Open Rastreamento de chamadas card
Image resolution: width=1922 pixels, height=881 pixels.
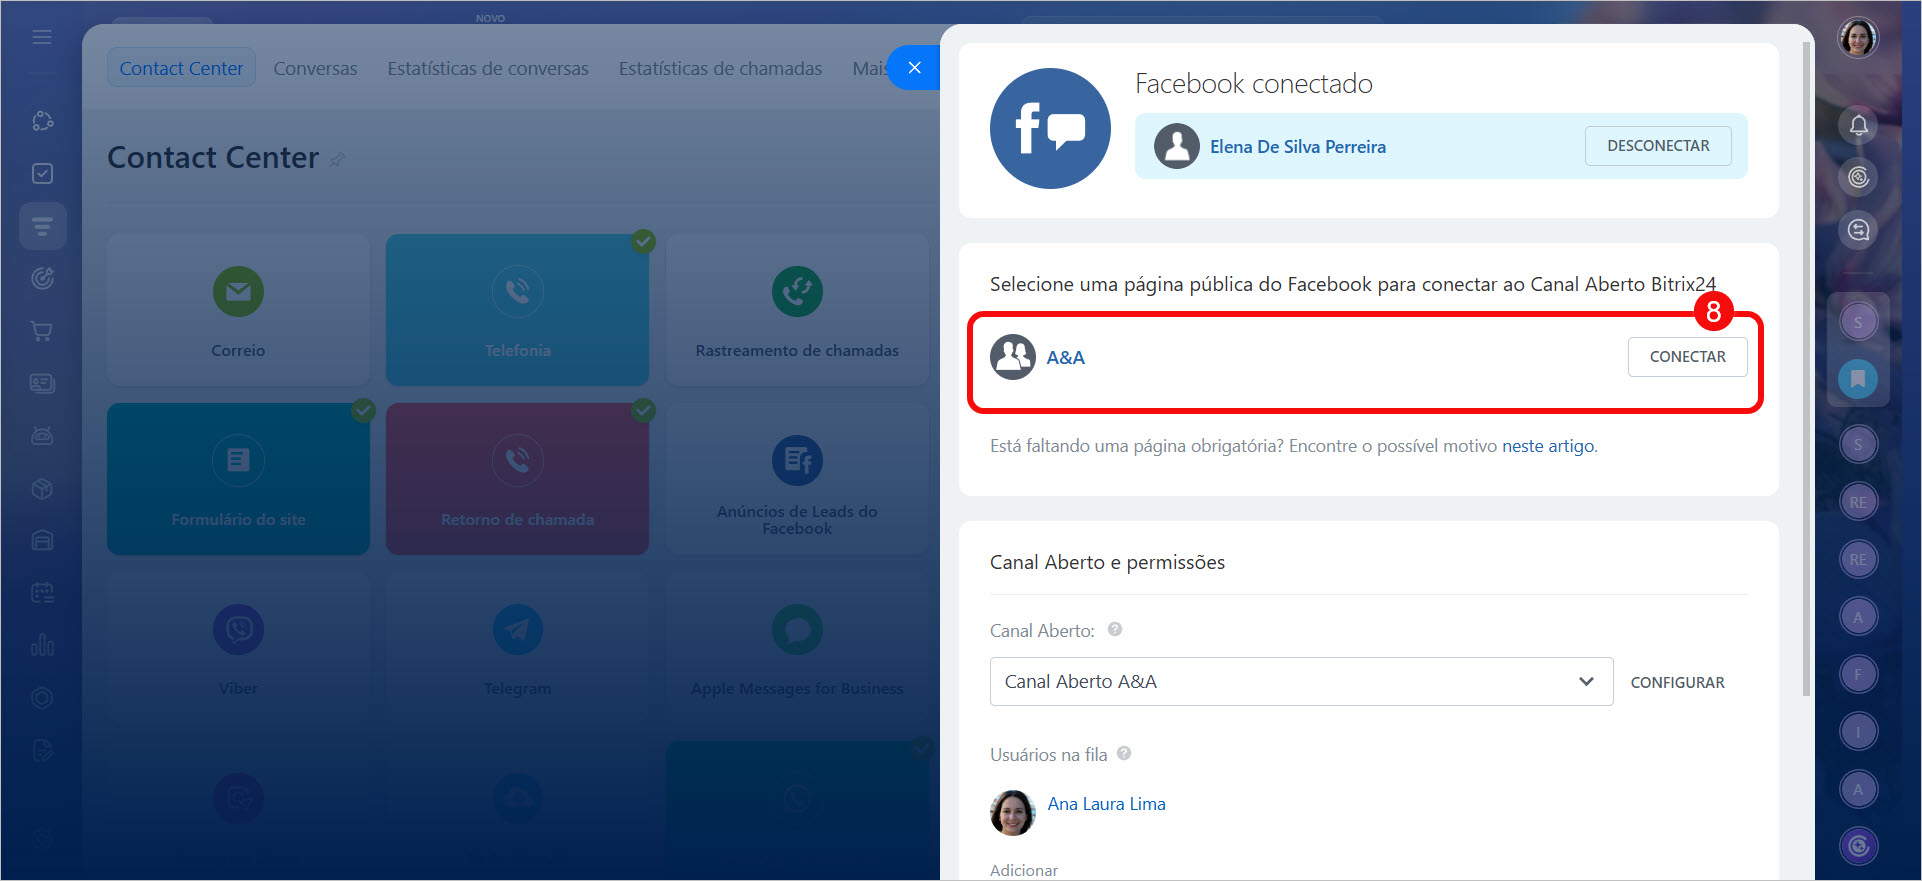[797, 310]
